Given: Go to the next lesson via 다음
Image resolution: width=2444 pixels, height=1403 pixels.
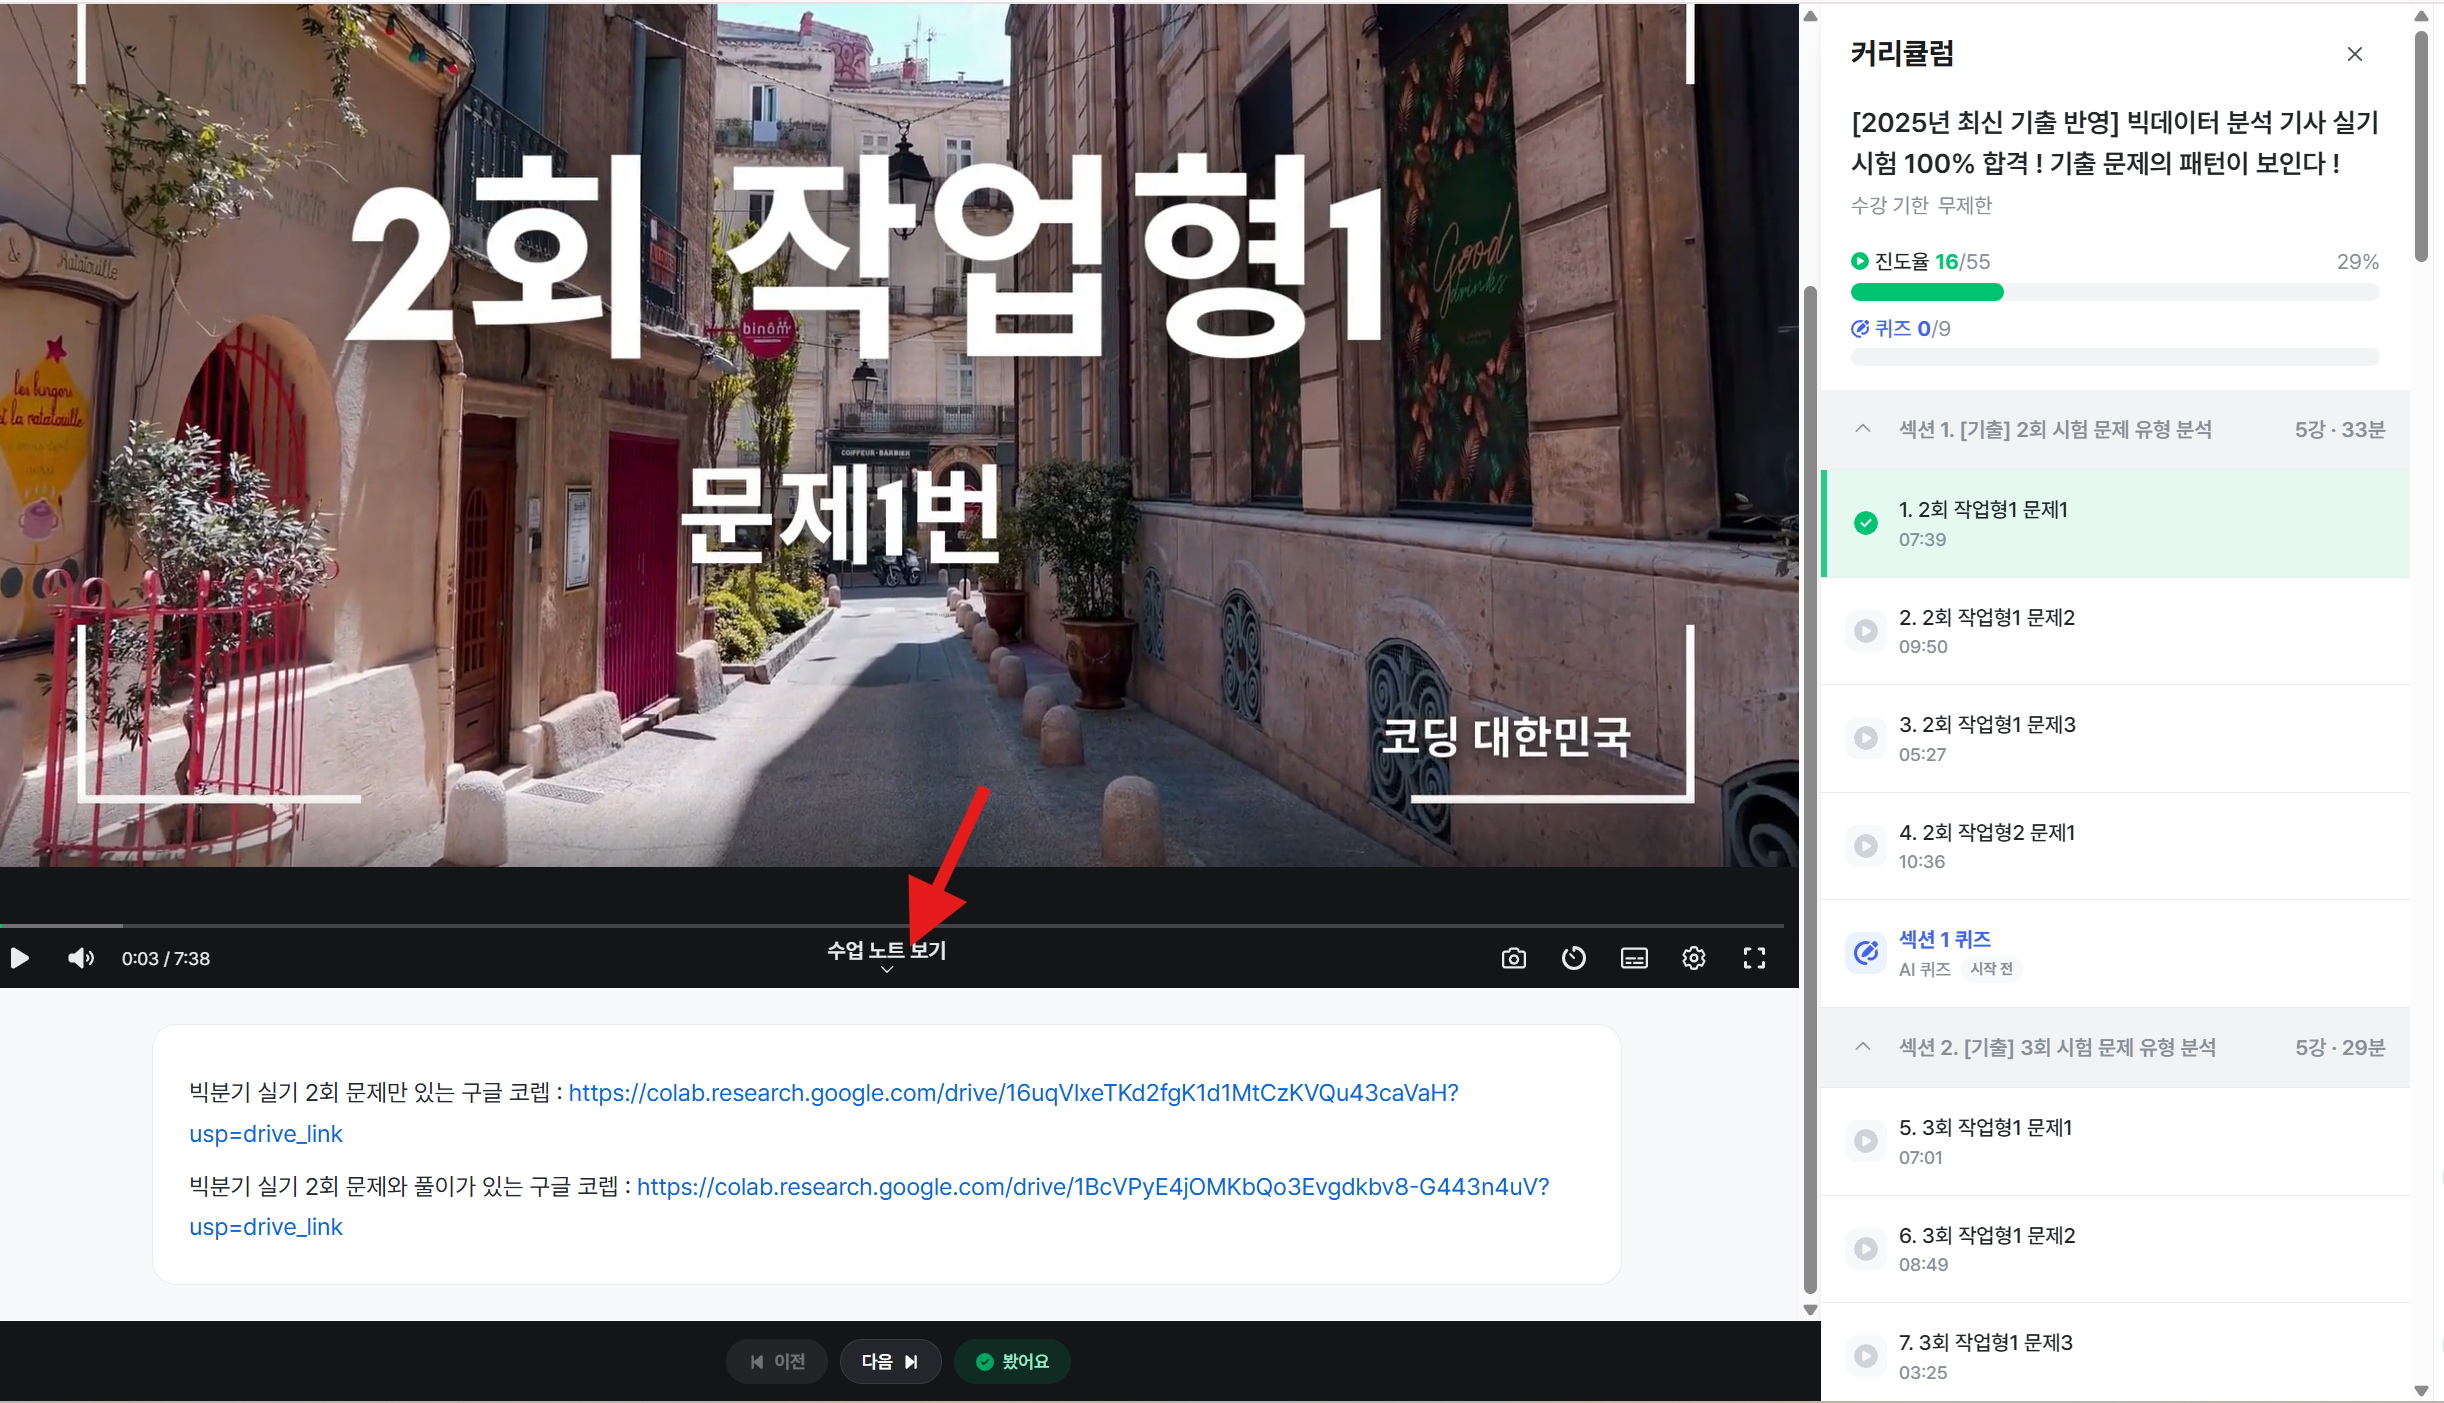Looking at the screenshot, I should pyautogui.click(x=889, y=1361).
